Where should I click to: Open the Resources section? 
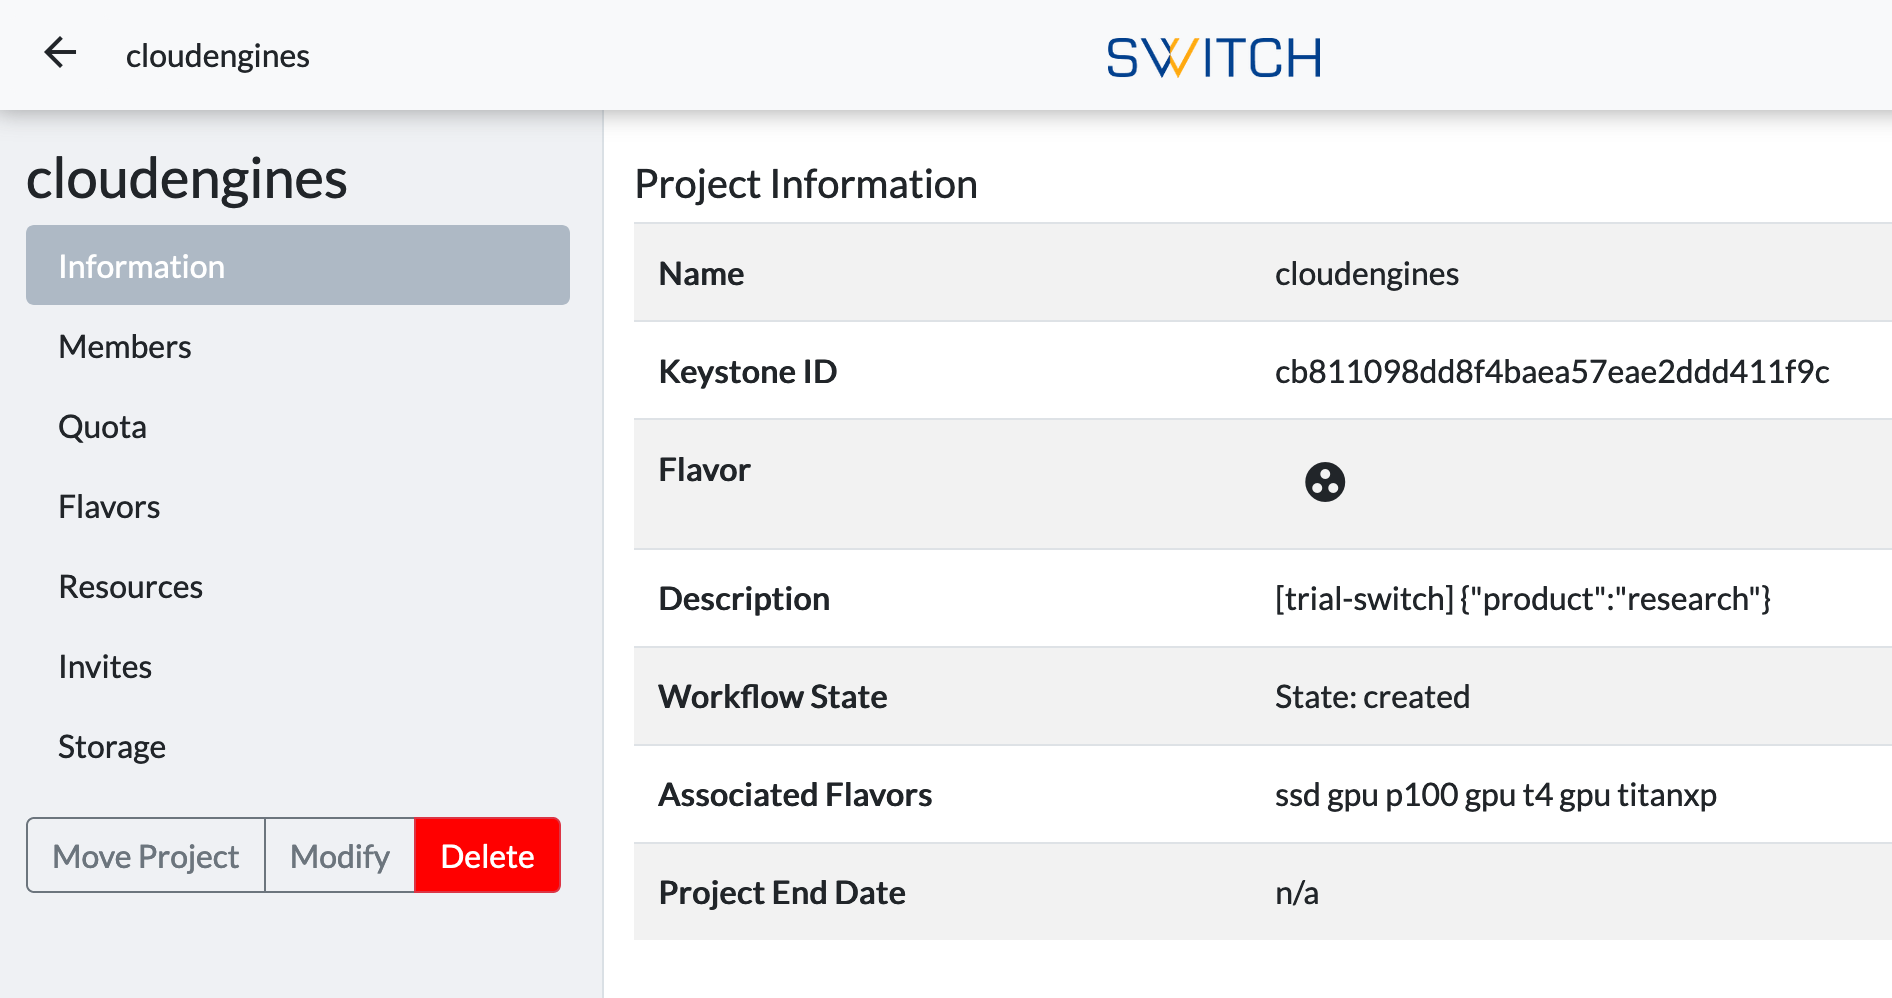131,586
